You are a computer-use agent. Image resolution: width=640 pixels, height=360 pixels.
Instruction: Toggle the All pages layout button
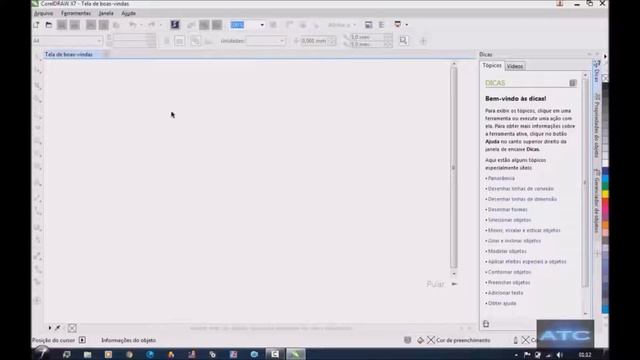196,41
